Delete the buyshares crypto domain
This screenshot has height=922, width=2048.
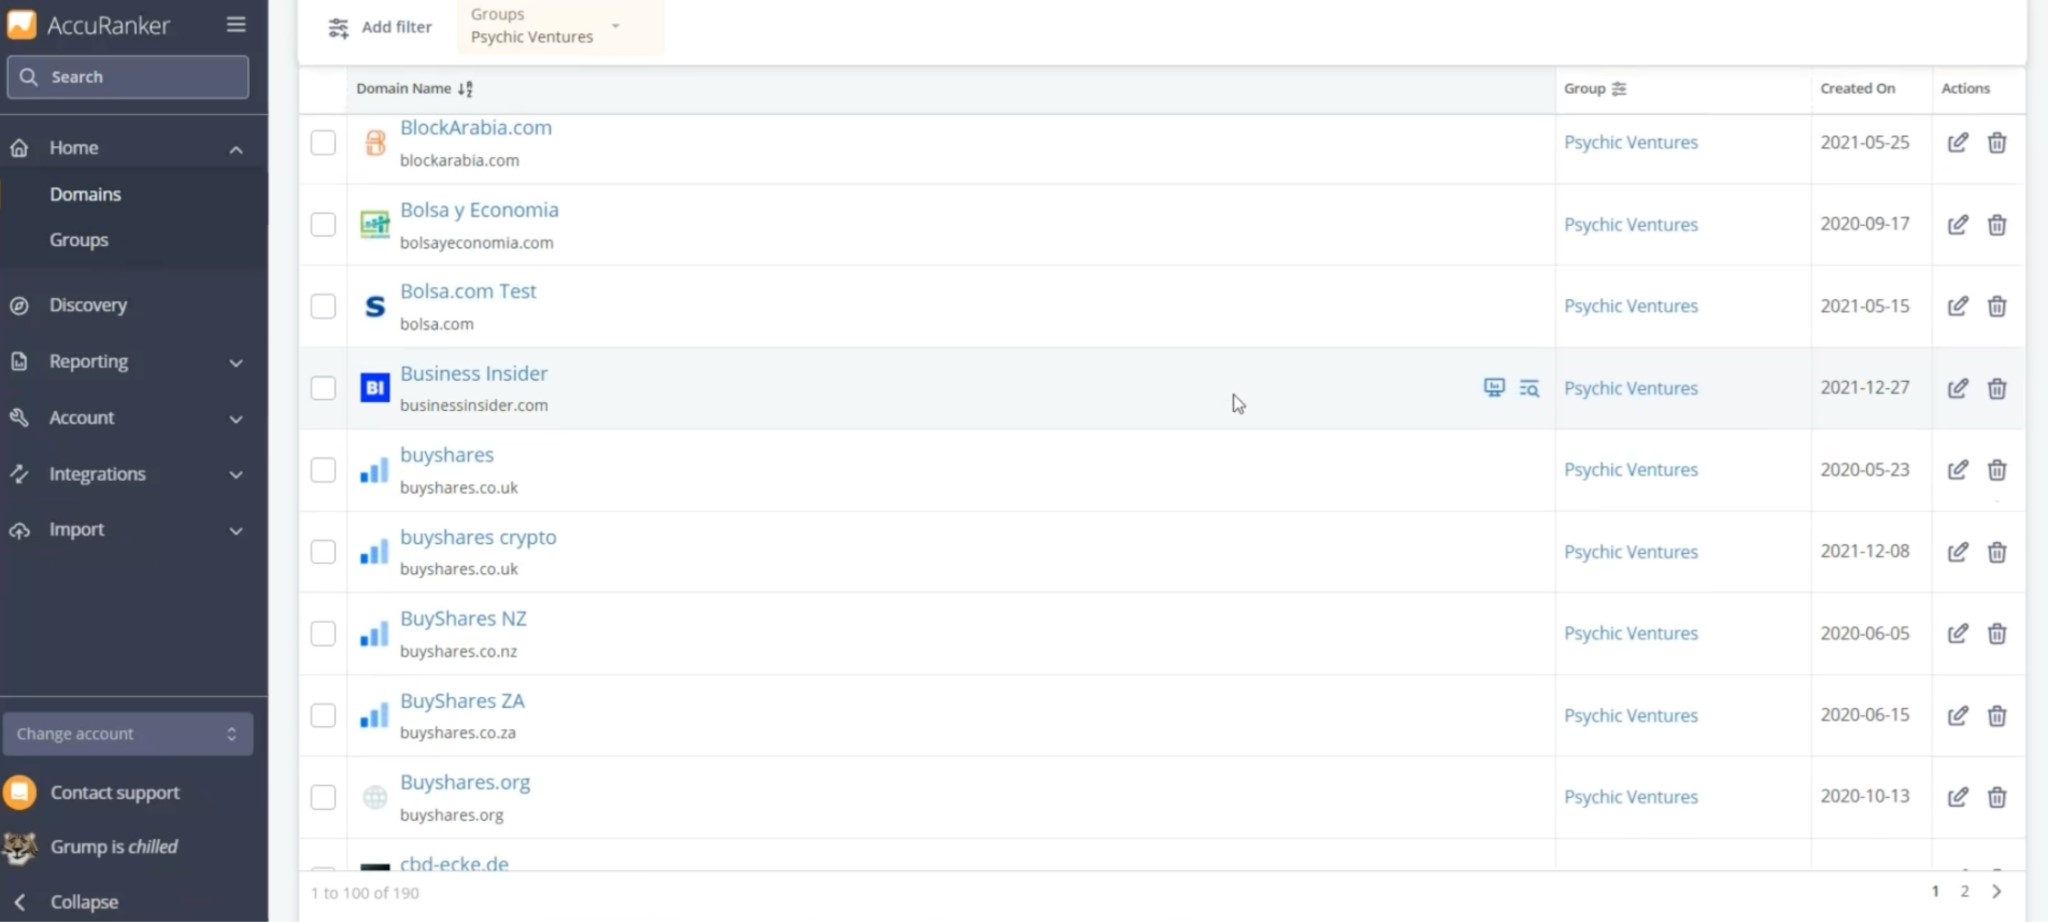[1996, 551]
